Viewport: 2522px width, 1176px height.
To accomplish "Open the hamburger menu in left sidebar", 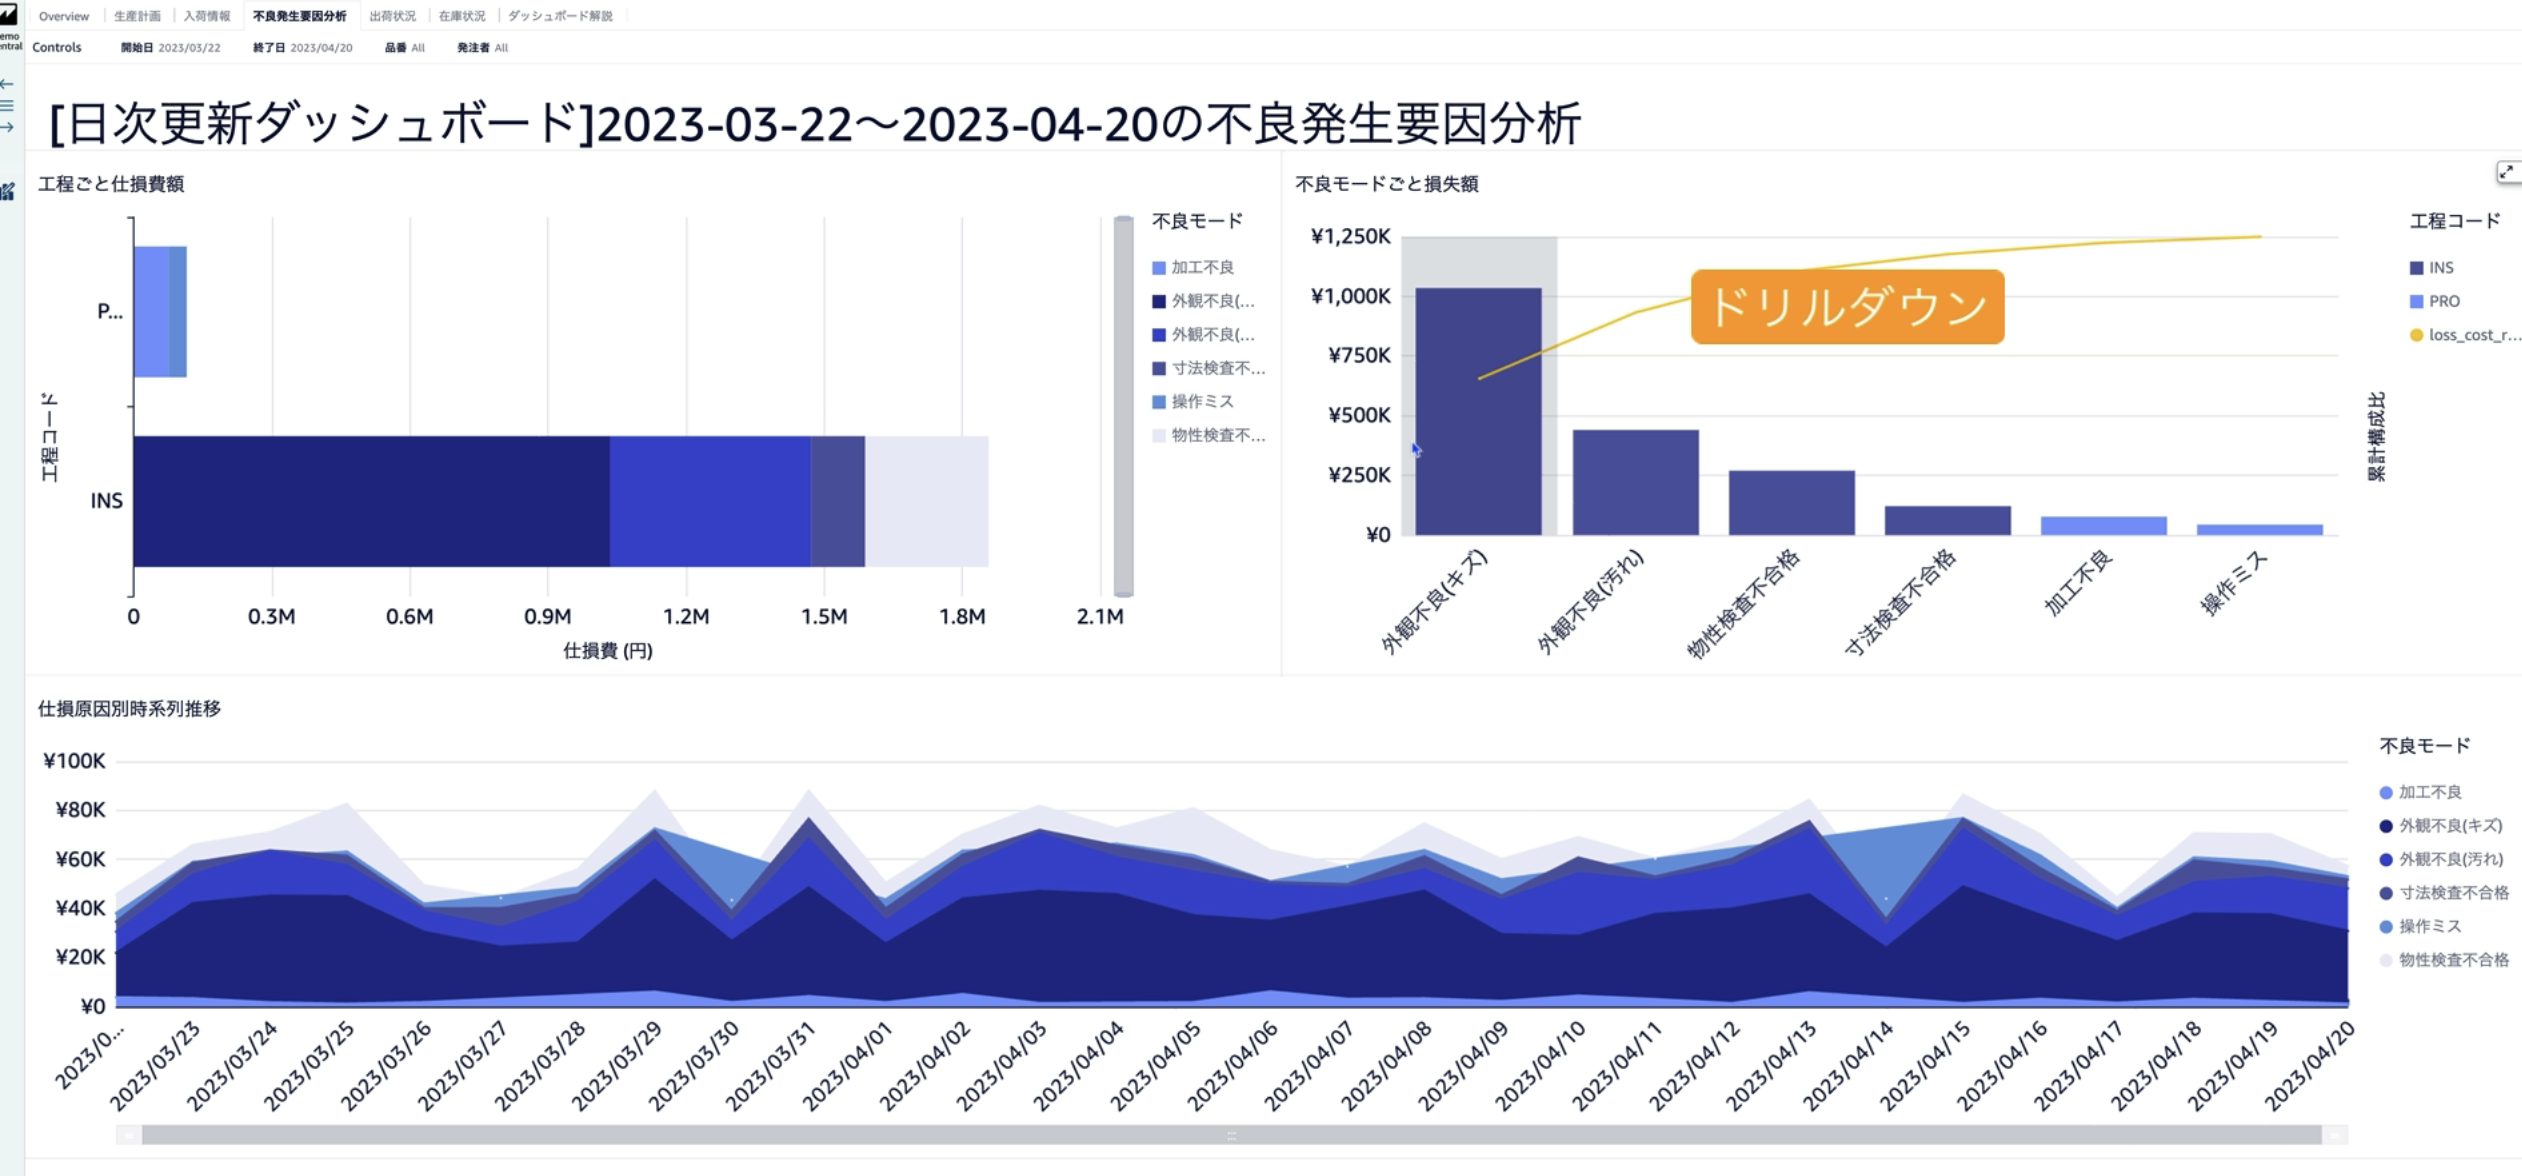I will coord(7,105).
